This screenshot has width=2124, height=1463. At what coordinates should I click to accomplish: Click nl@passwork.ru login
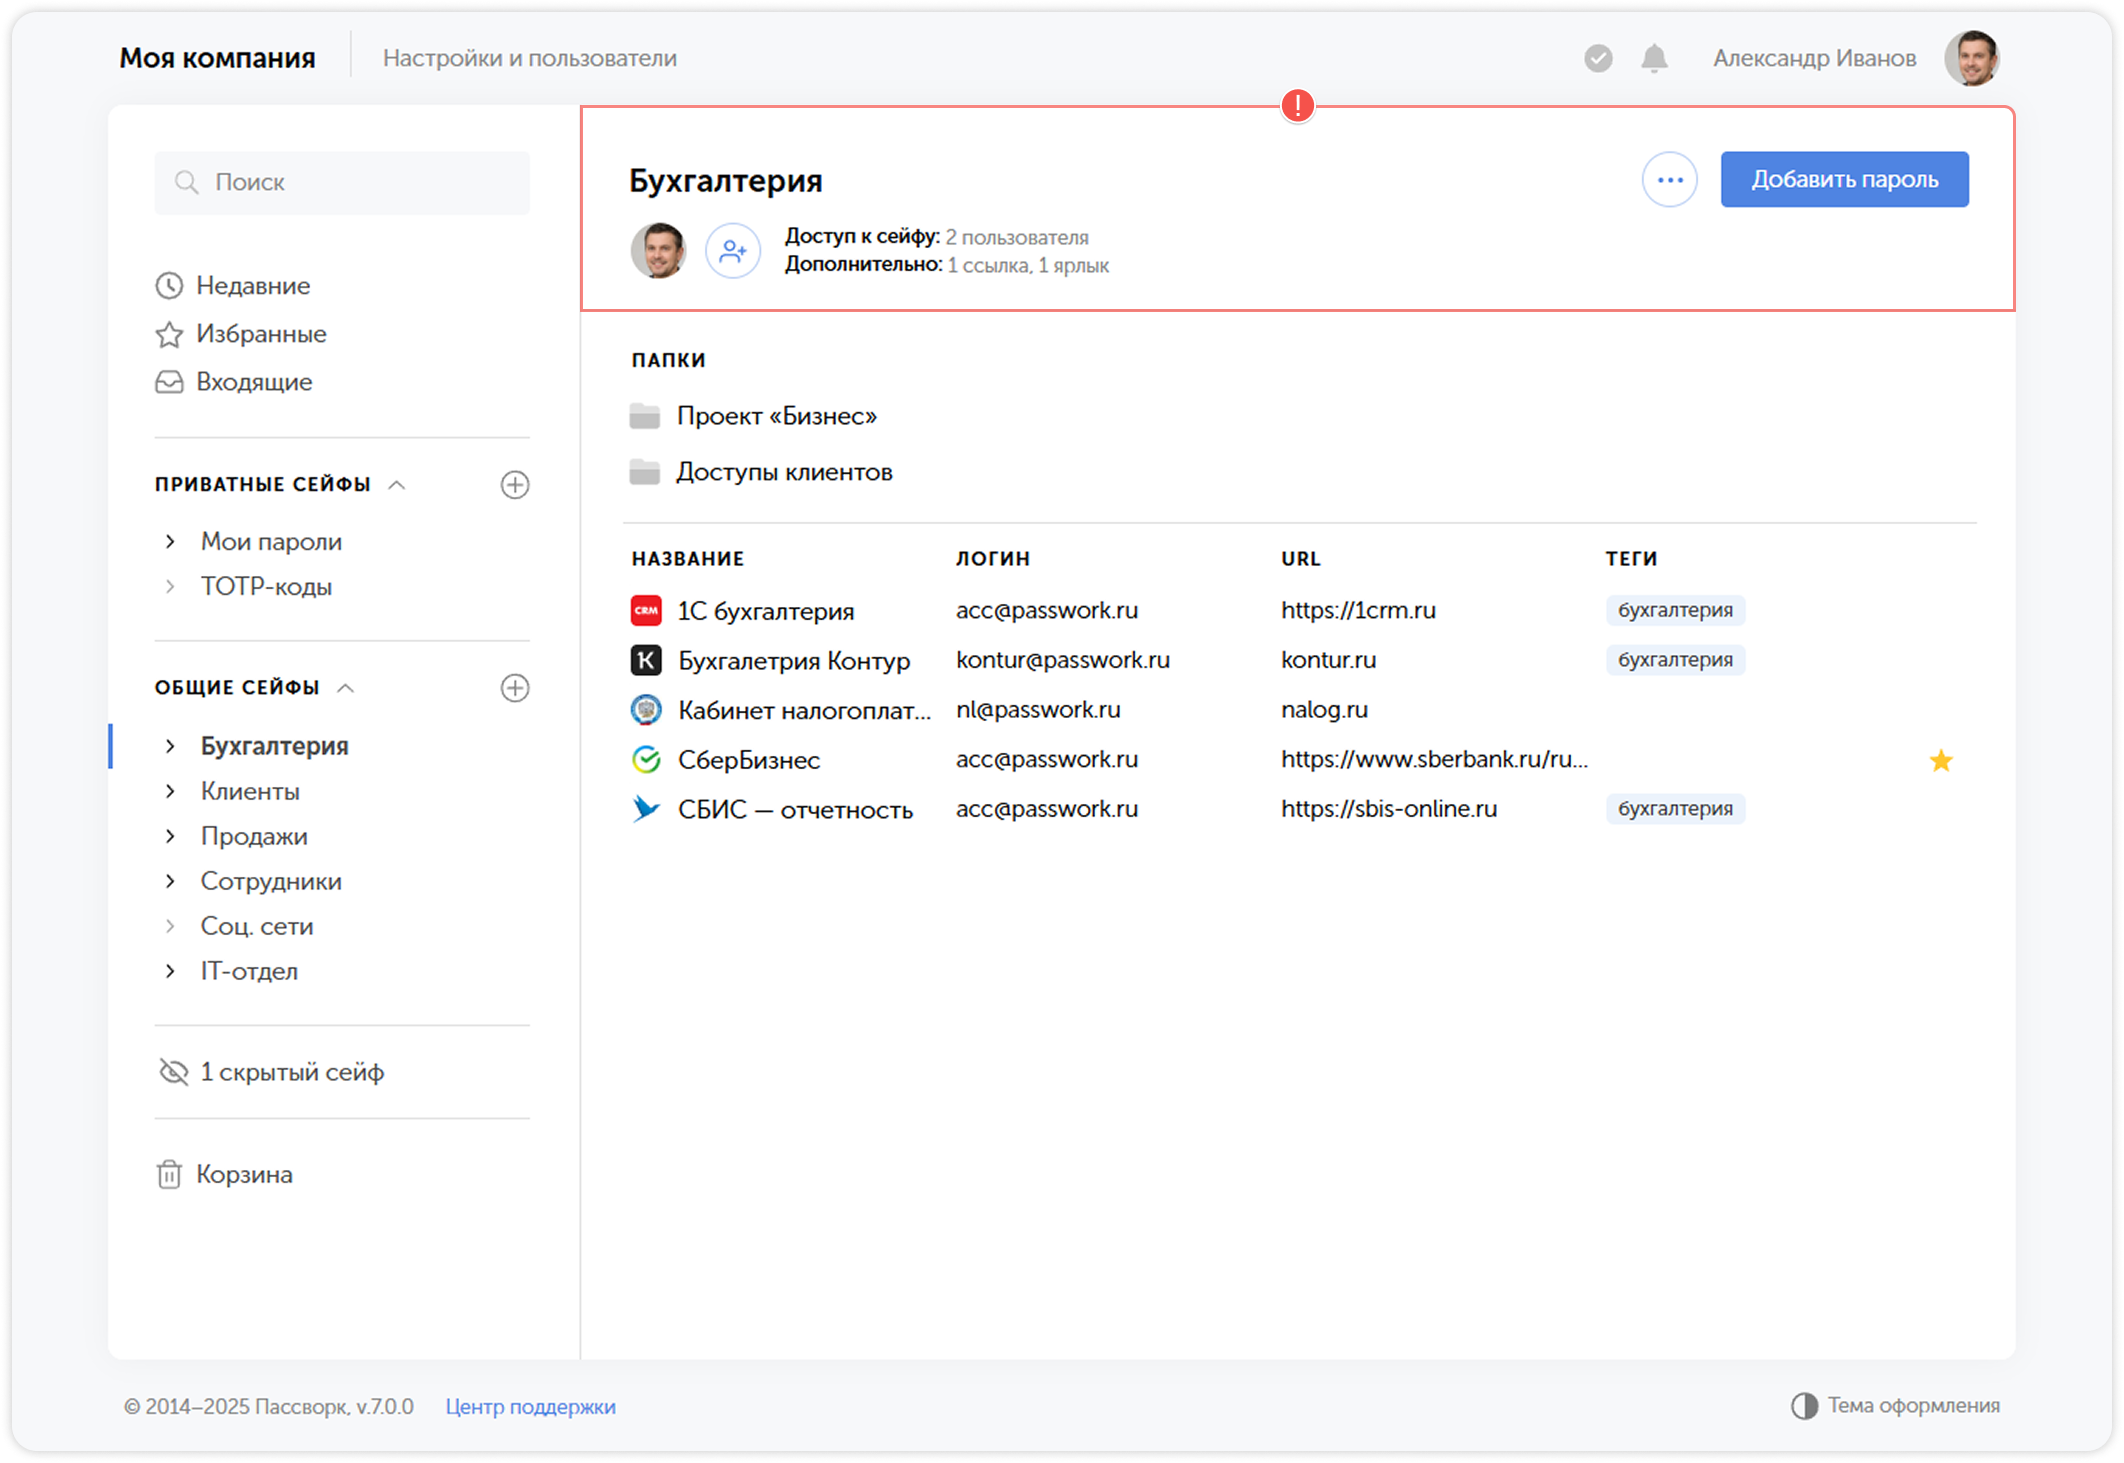click(x=1038, y=710)
